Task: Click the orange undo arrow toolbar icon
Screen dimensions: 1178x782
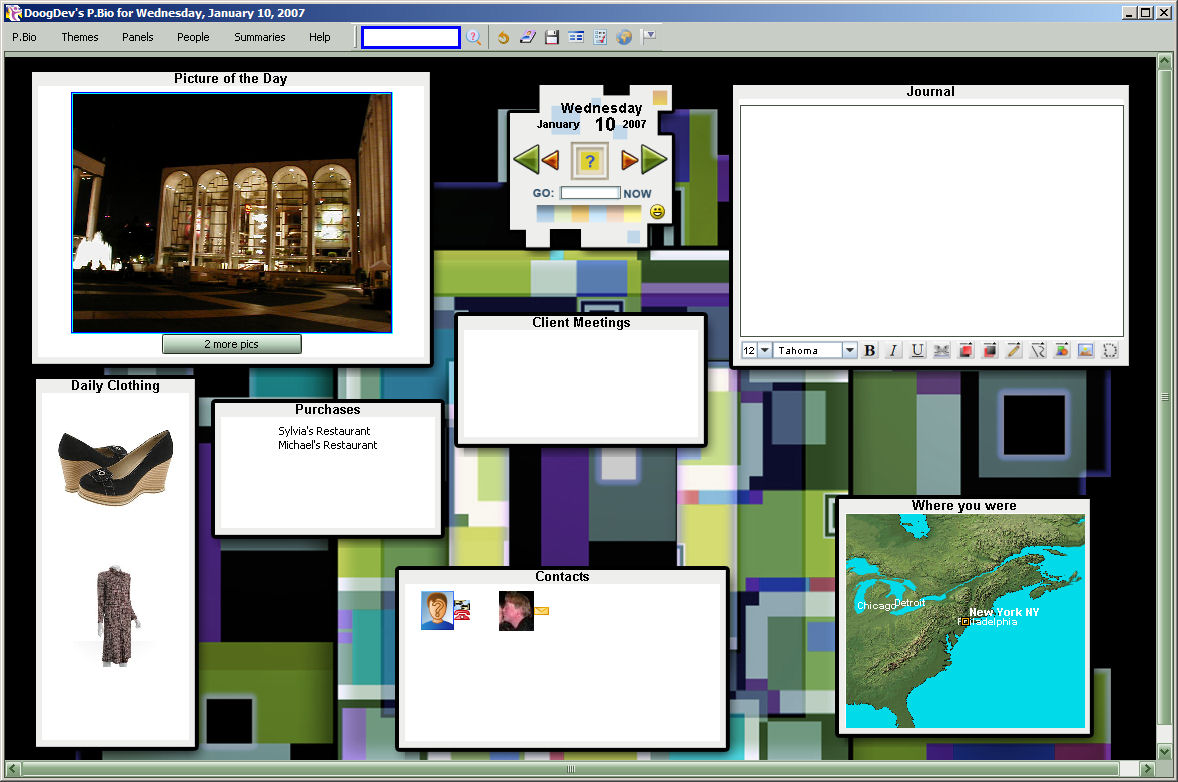Action: 503,37
